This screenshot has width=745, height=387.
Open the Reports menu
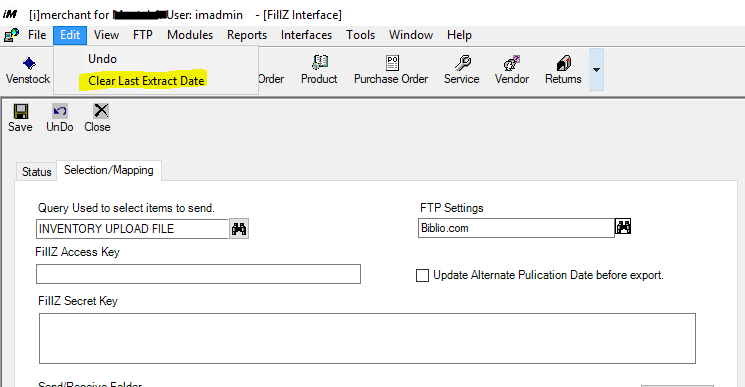coord(247,35)
